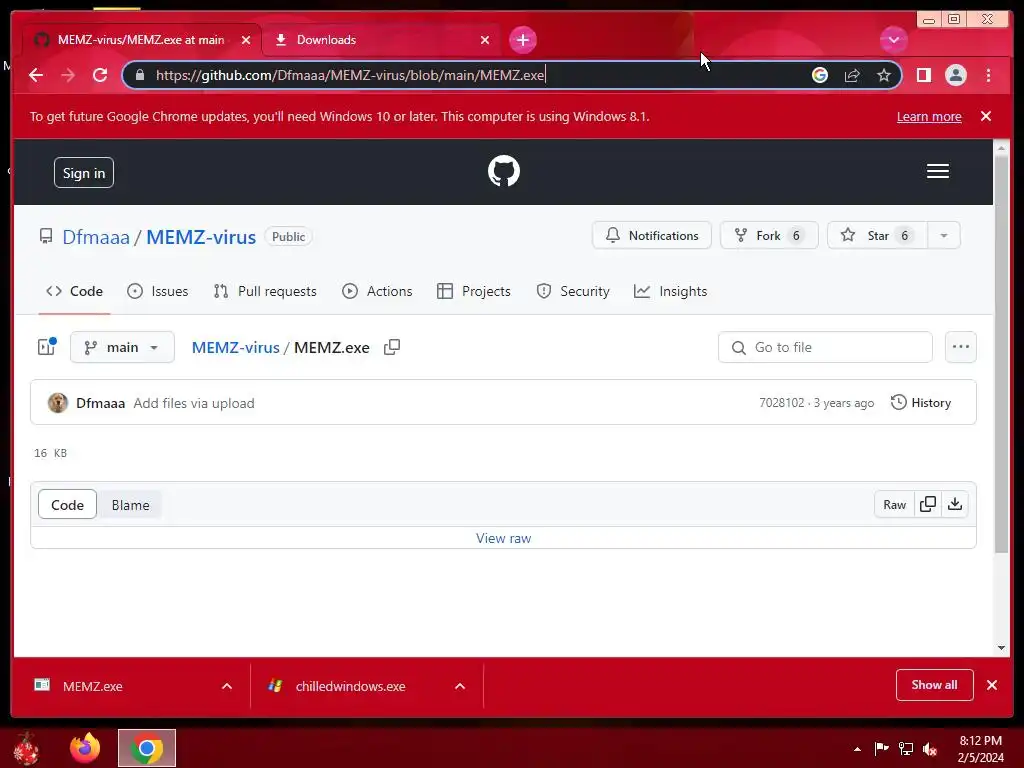This screenshot has width=1024, height=768.
Task: Reload the page with the refresh icon
Action: 100,75
